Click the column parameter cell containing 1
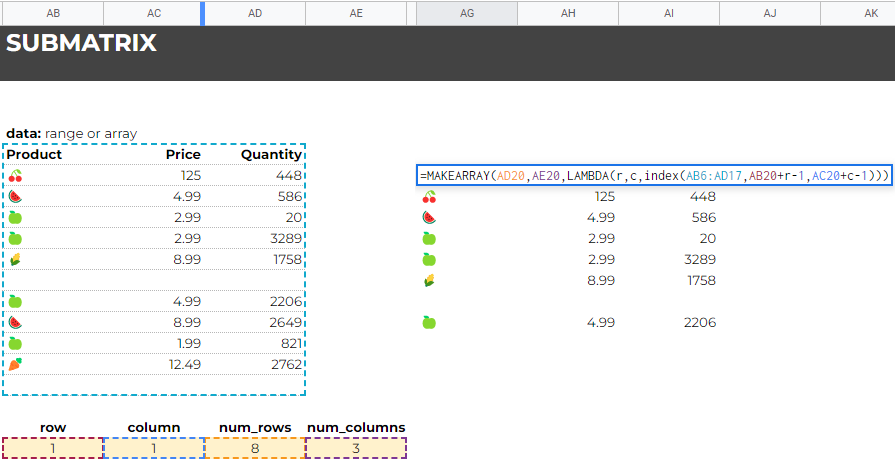Viewport: 895px width, 467px height. click(x=154, y=448)
